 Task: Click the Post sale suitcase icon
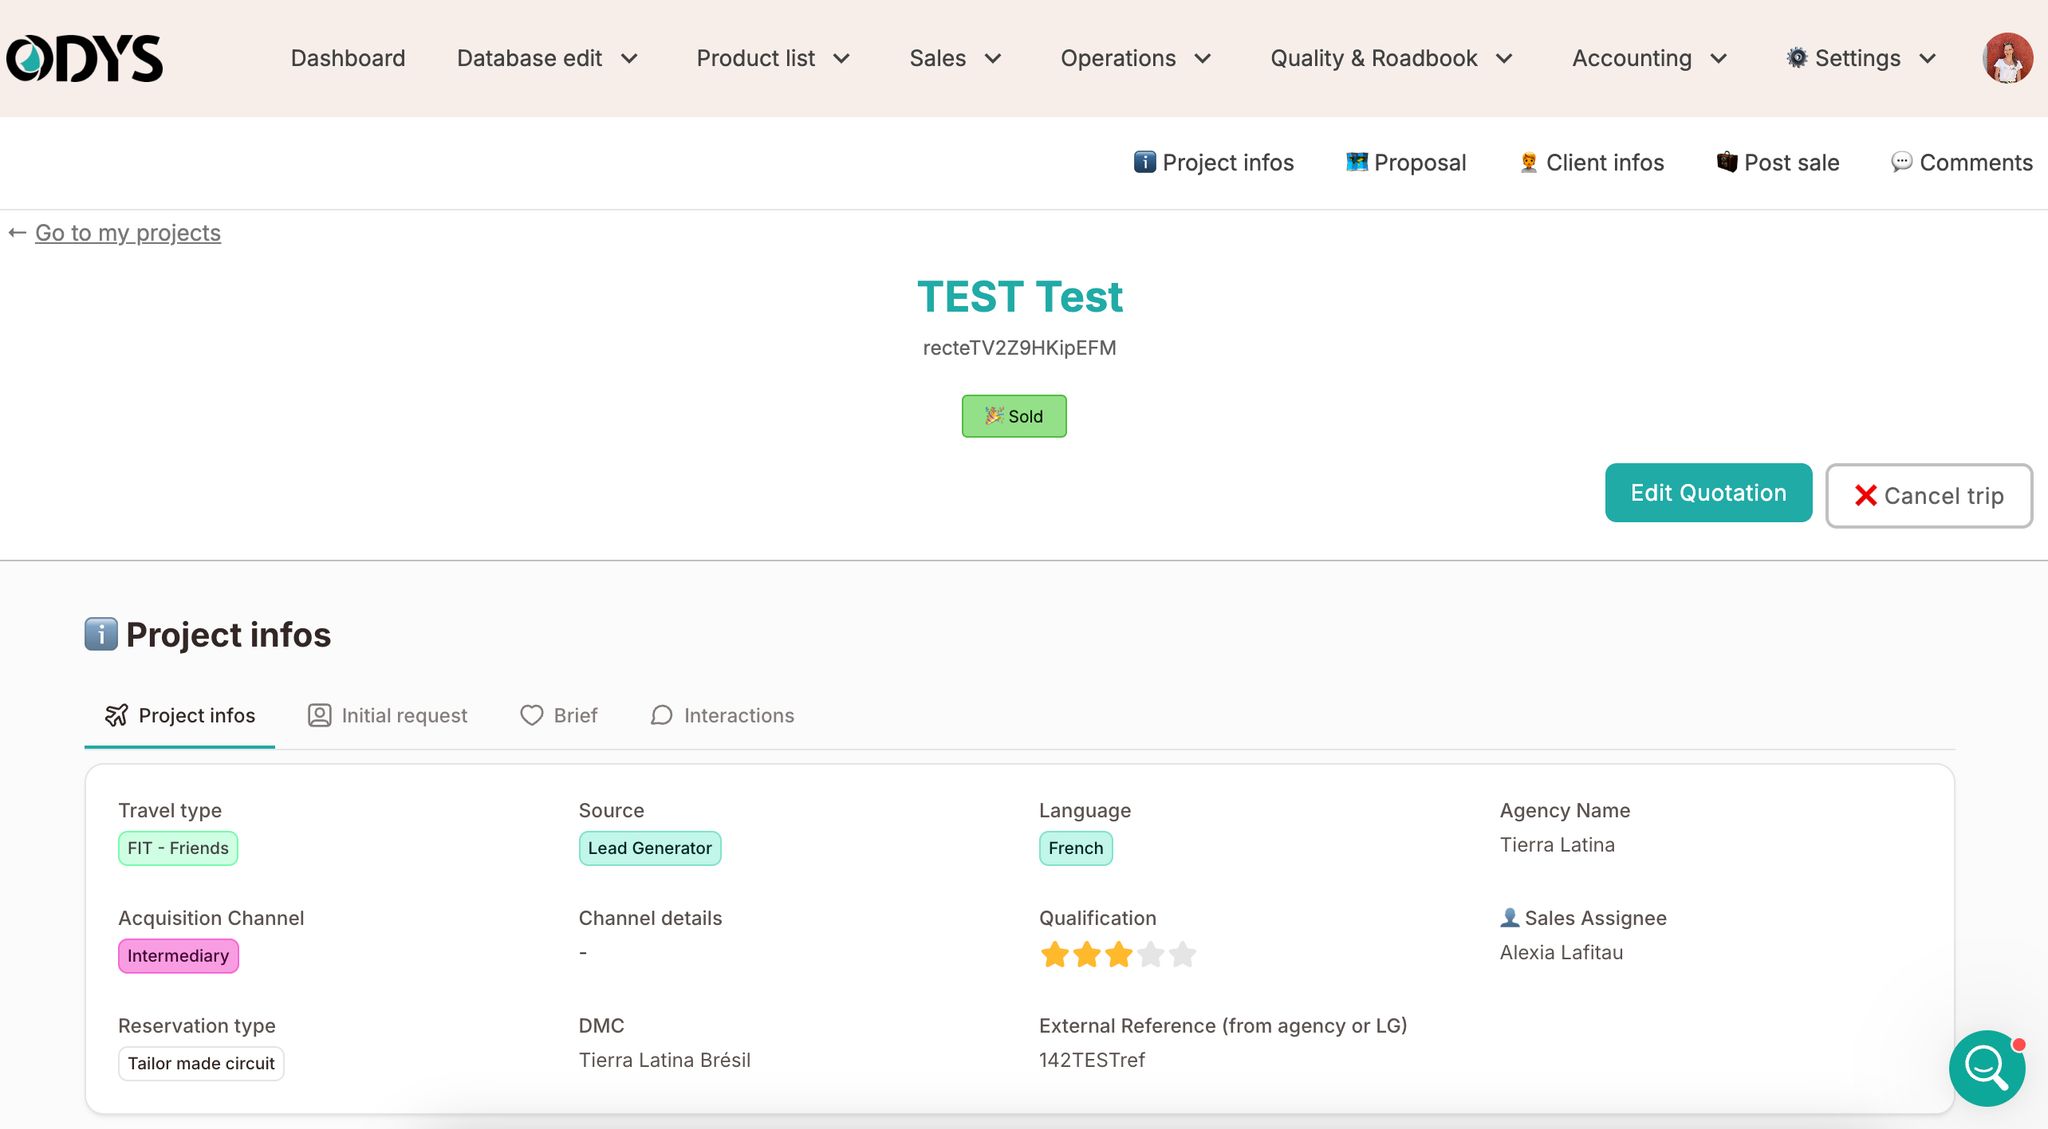[1727, 162]
